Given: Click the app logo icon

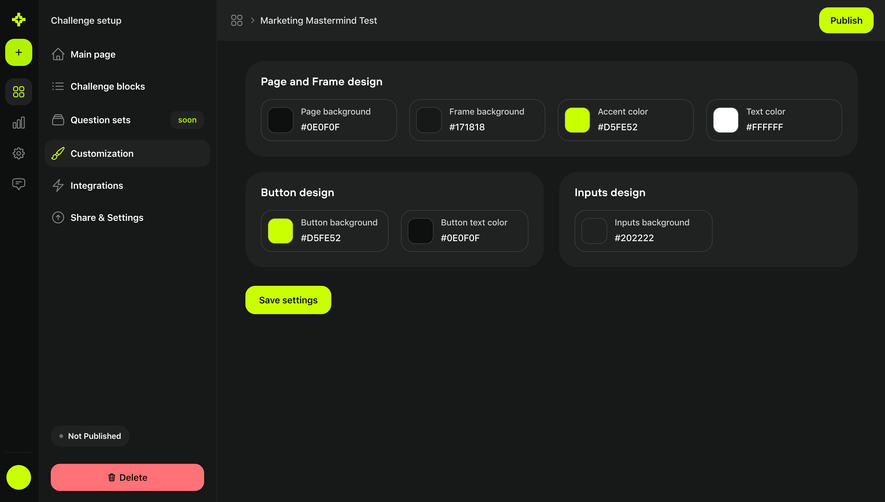Looking at the screenshot, I should coord(19,20).
